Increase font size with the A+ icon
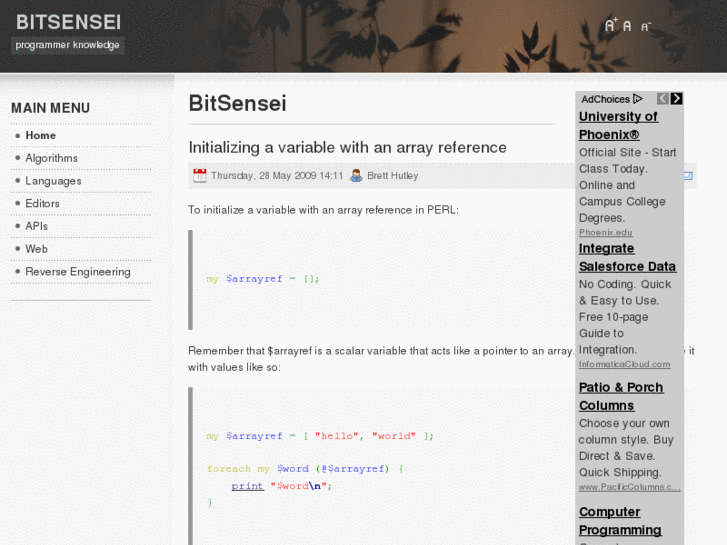Image resolution: width=727 pixels, height=545 pixels. coord(611,25)
